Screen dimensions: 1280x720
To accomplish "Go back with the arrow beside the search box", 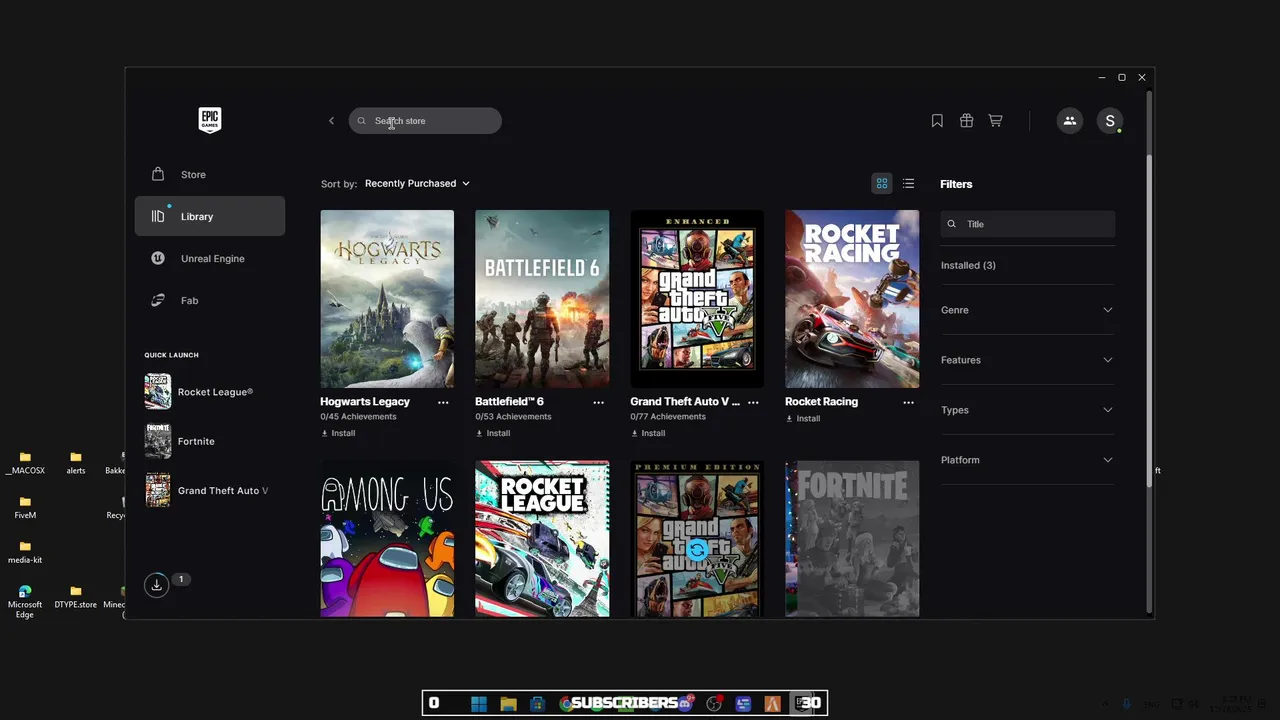I will (x=331, y=121).
